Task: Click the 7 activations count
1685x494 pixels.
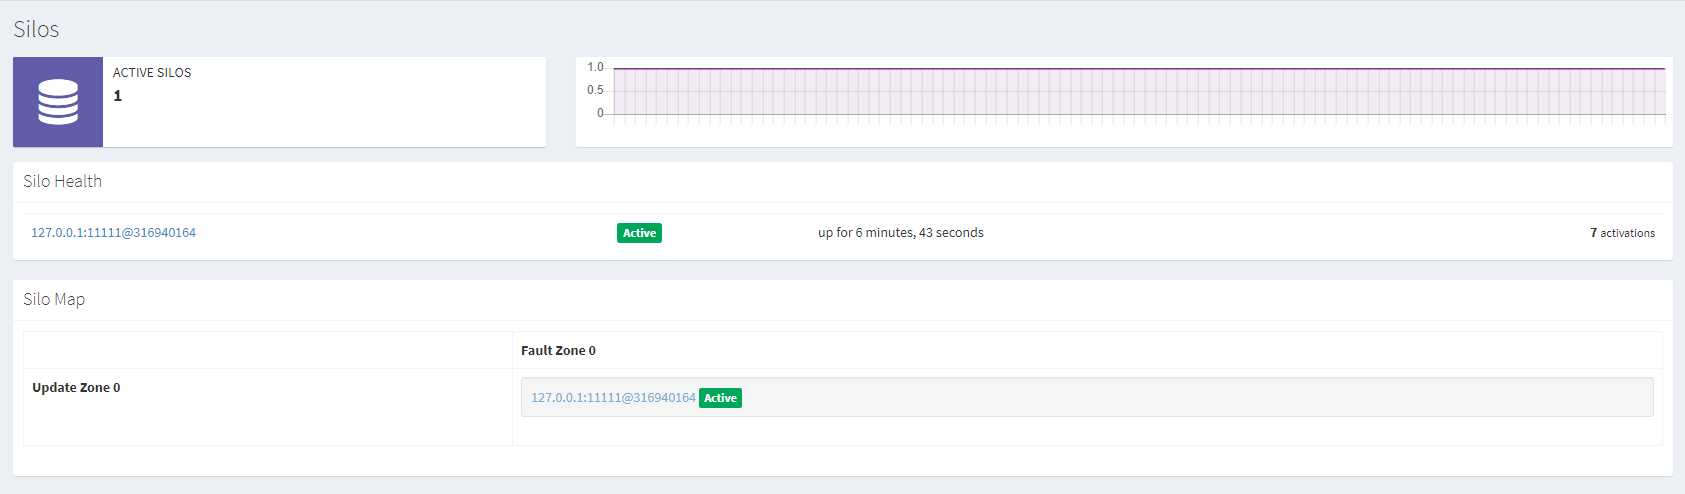Action: click(x=1622, y=233)
